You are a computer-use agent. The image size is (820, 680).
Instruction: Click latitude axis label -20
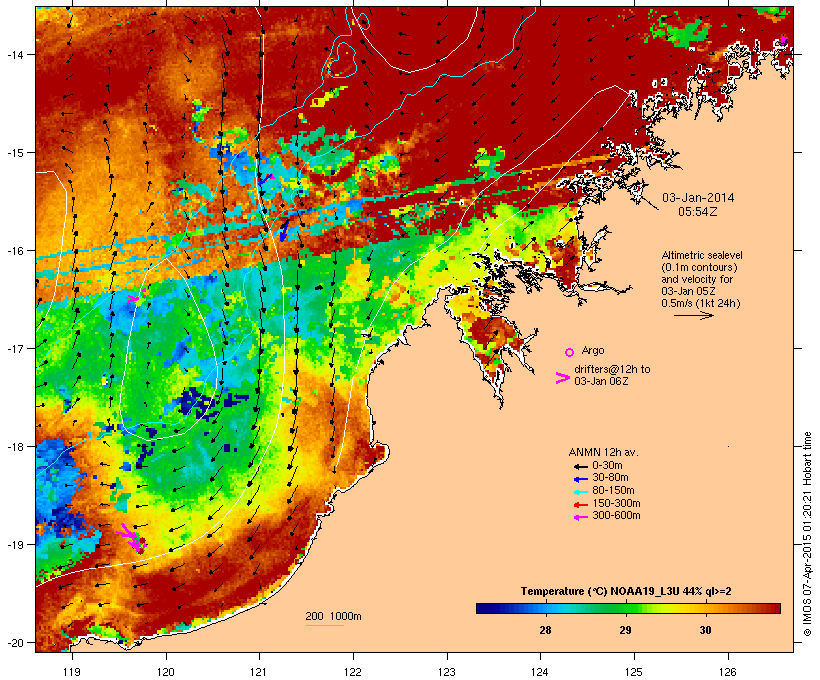[15, 642]
